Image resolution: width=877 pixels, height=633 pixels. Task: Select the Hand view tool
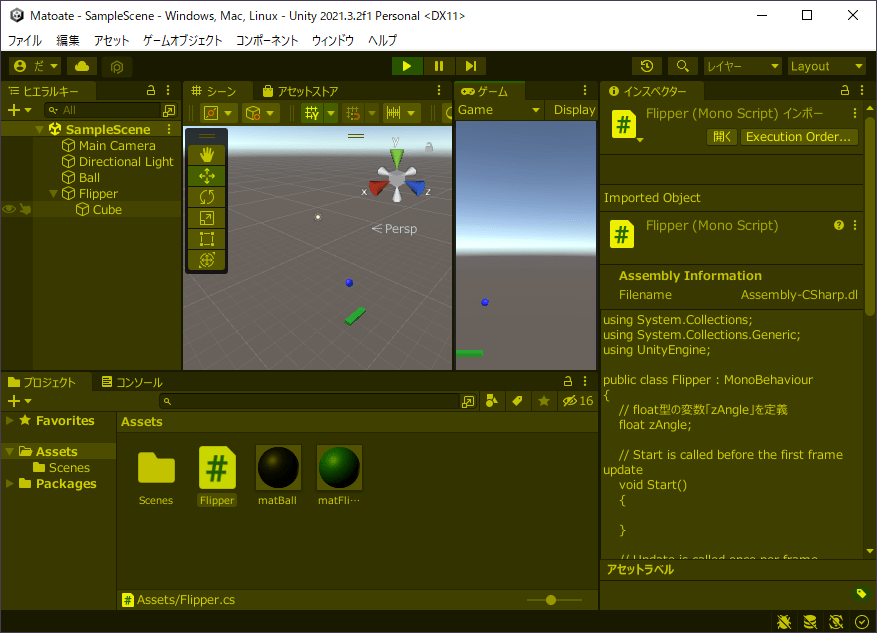[206, 155]
